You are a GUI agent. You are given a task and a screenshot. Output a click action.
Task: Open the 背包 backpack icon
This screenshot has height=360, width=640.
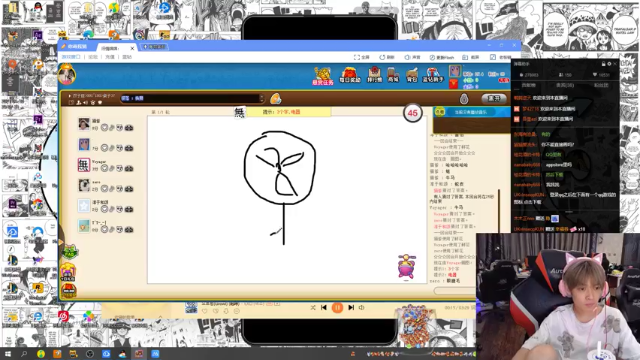[411, 75]
